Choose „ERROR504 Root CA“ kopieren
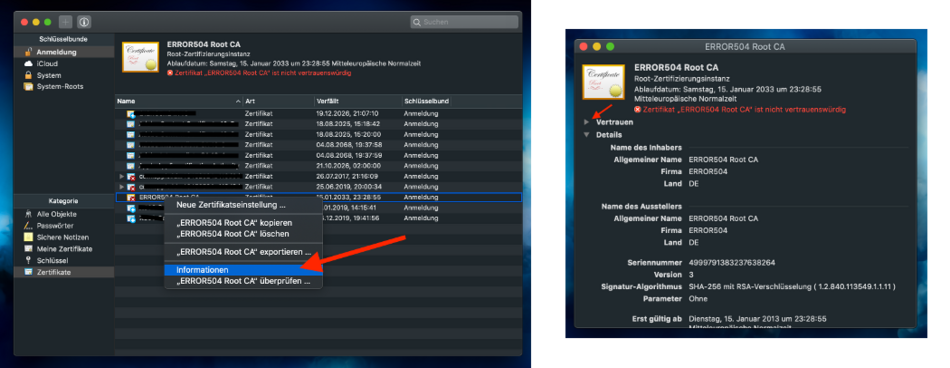The height and width of the screenshot is (368, 950). [x=244, y=222]
